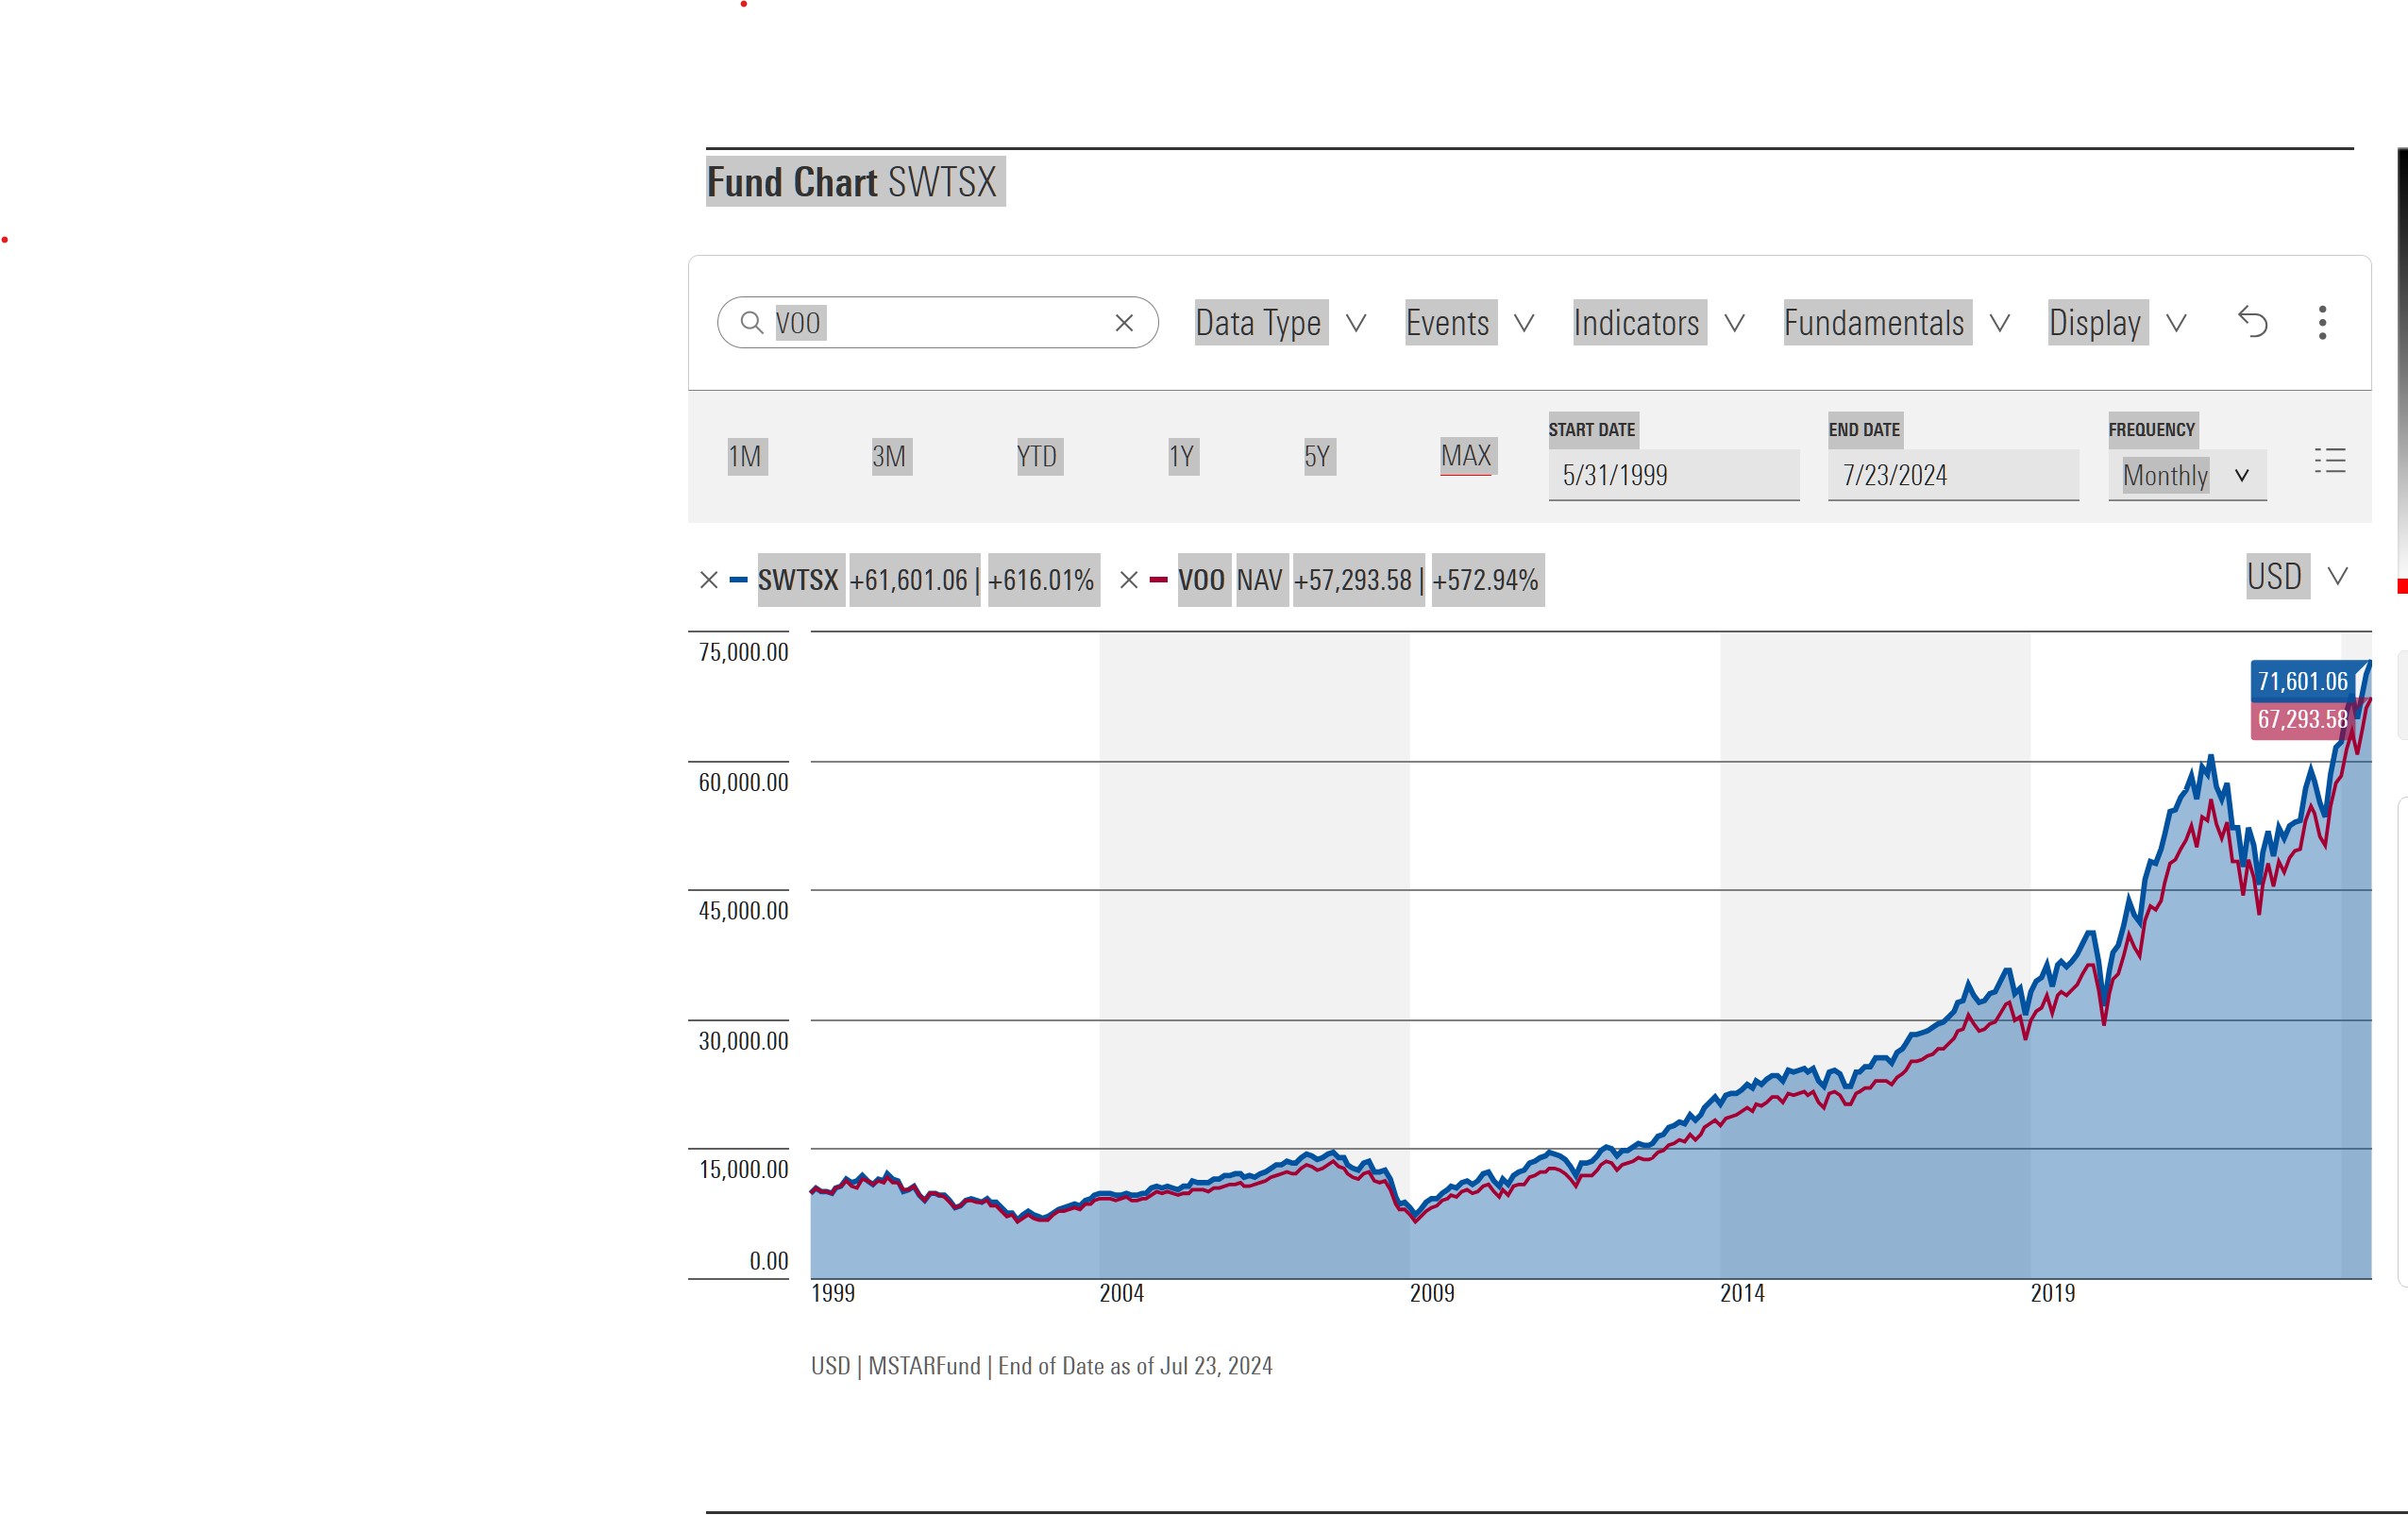This screenshot has width=2408, height=1515.
Task: Click the Fund Chart SWTSX heading
Action: [x=853, y=182]
